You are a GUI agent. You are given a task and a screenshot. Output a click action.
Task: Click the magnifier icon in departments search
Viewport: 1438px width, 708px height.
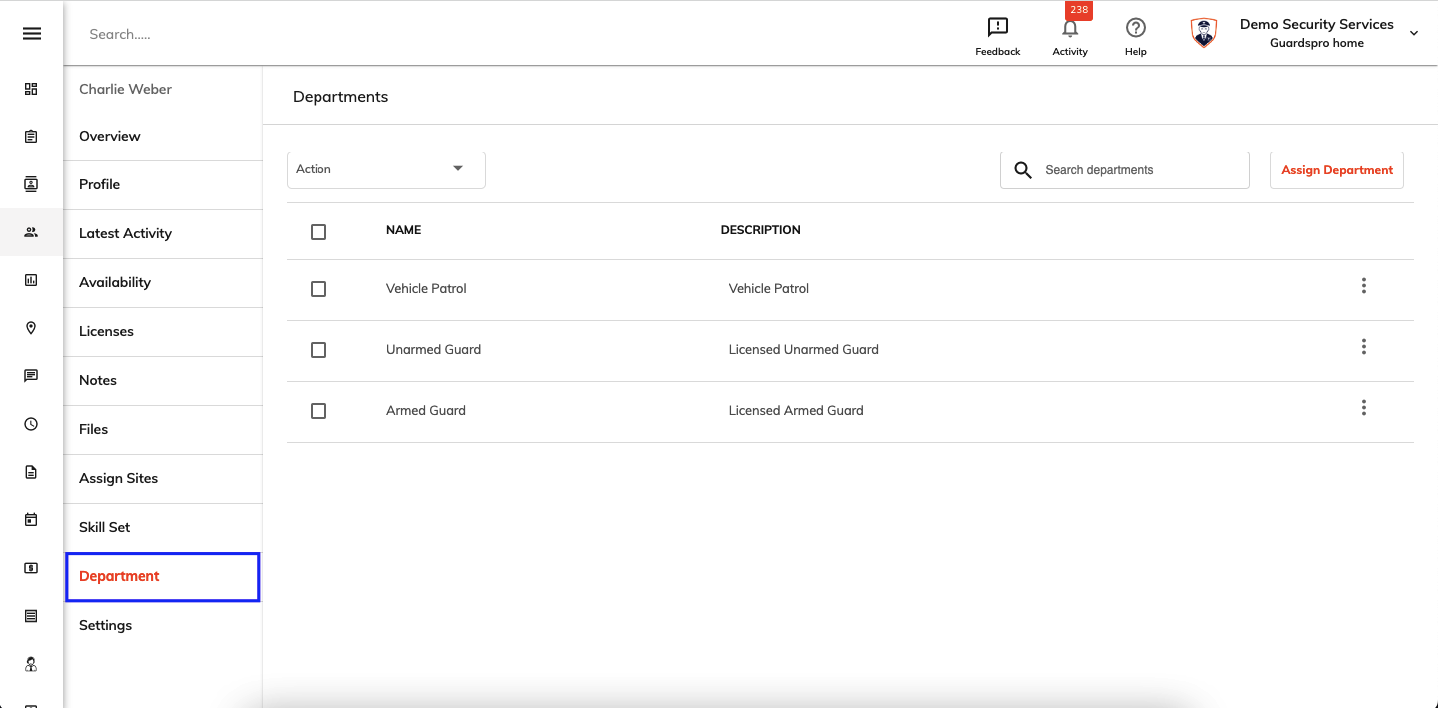(1022, 170)
